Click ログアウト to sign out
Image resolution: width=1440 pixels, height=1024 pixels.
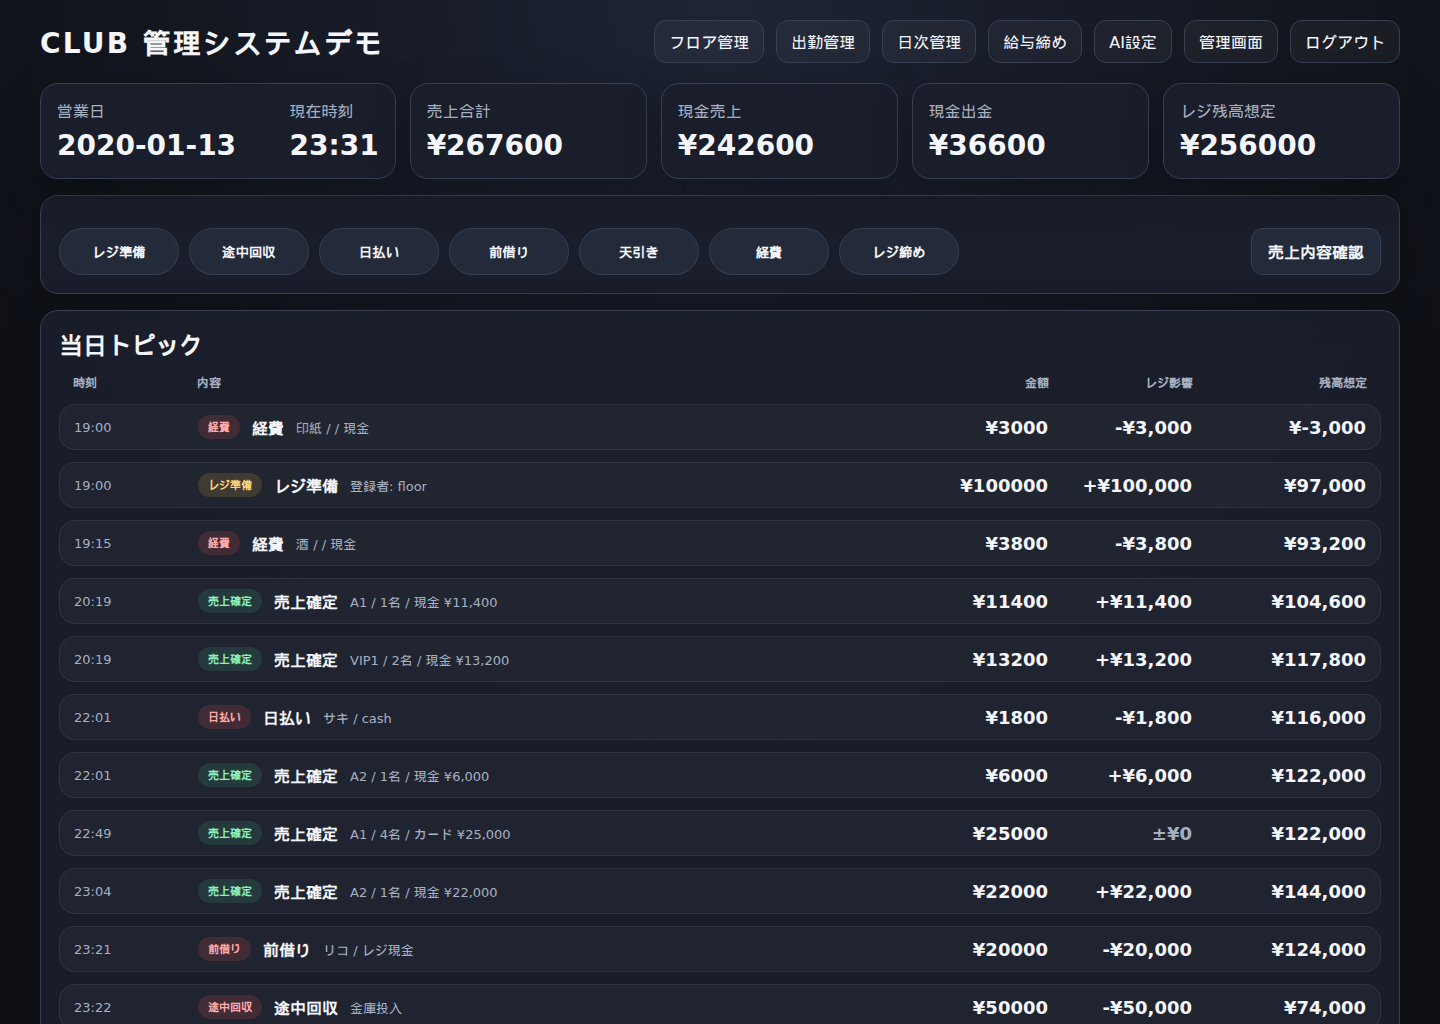(x=1344, y=42)
